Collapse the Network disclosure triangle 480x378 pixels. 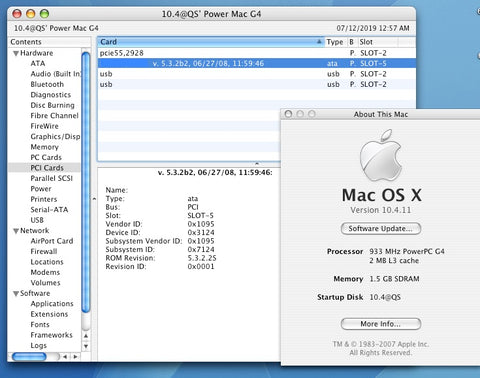(x=16, y=231)
